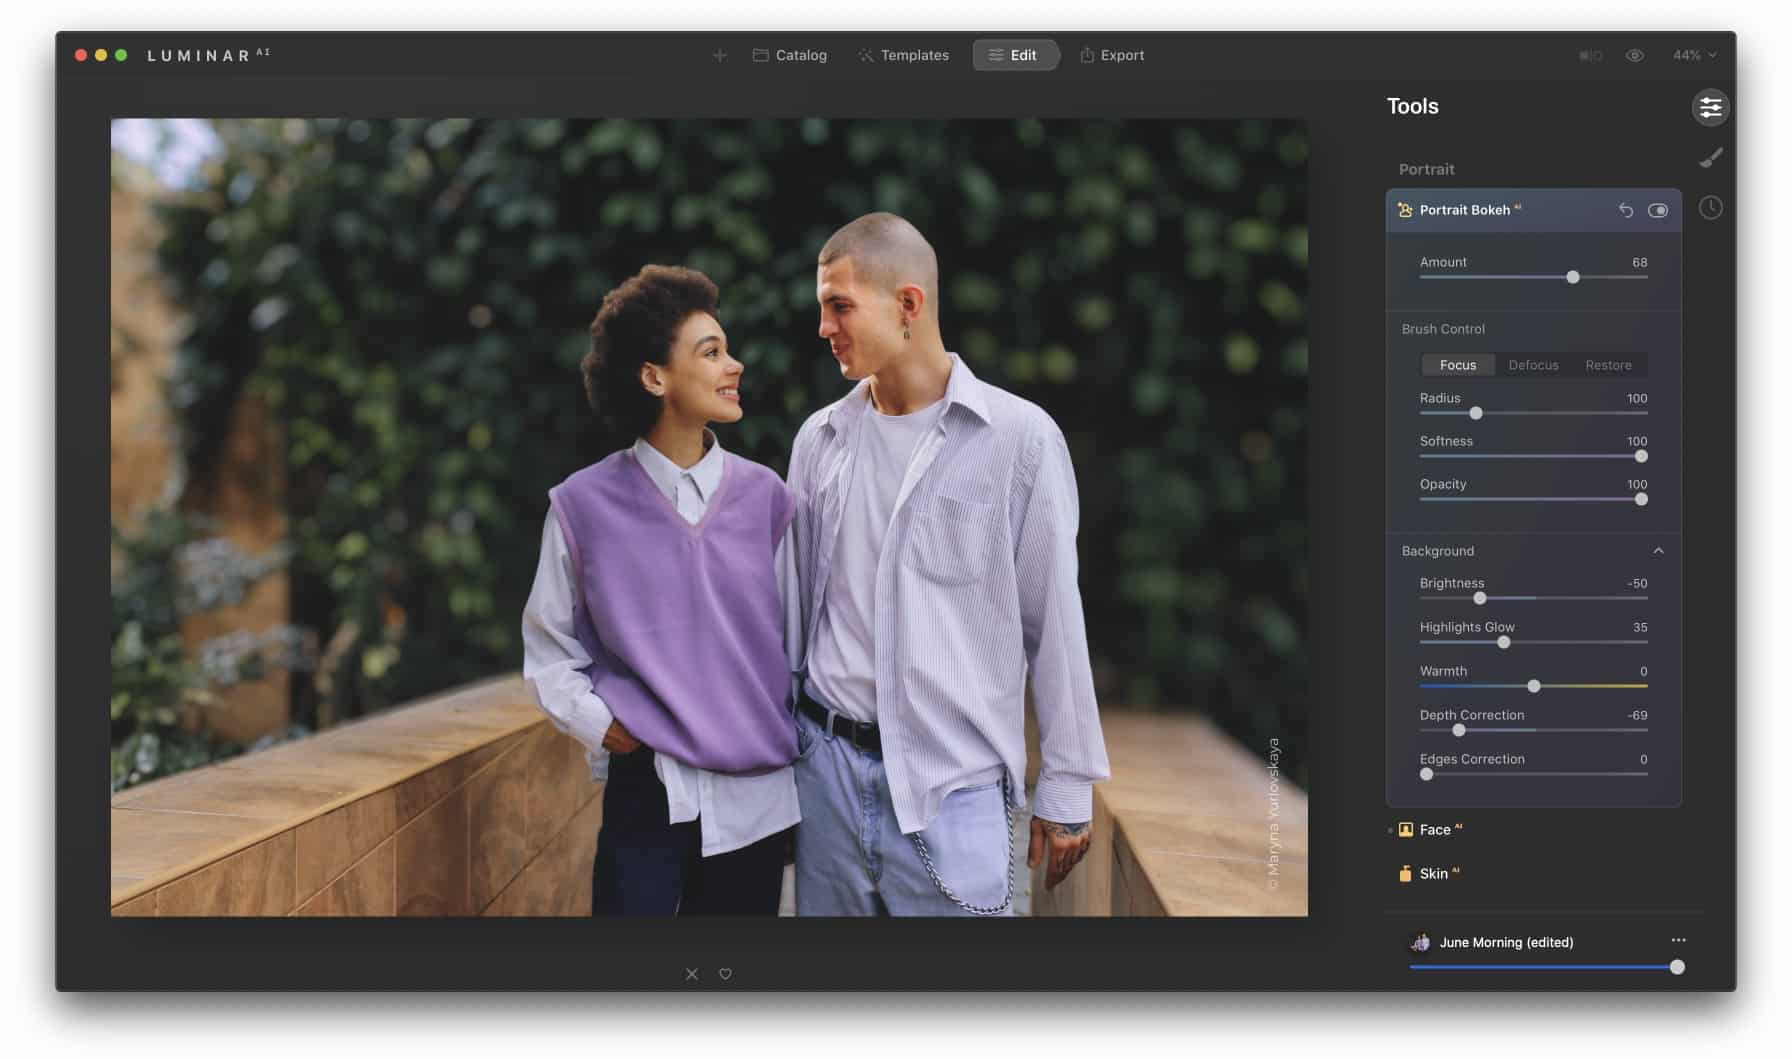Favorite the photo with heart icon
This screenshot has width=1792, height=1059.
725,974
